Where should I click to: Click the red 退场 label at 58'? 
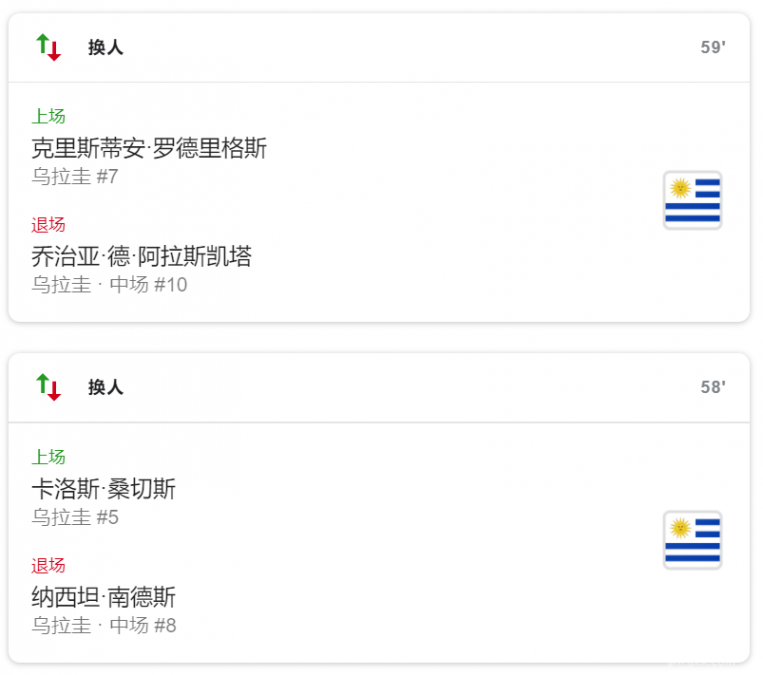(48, 565)
